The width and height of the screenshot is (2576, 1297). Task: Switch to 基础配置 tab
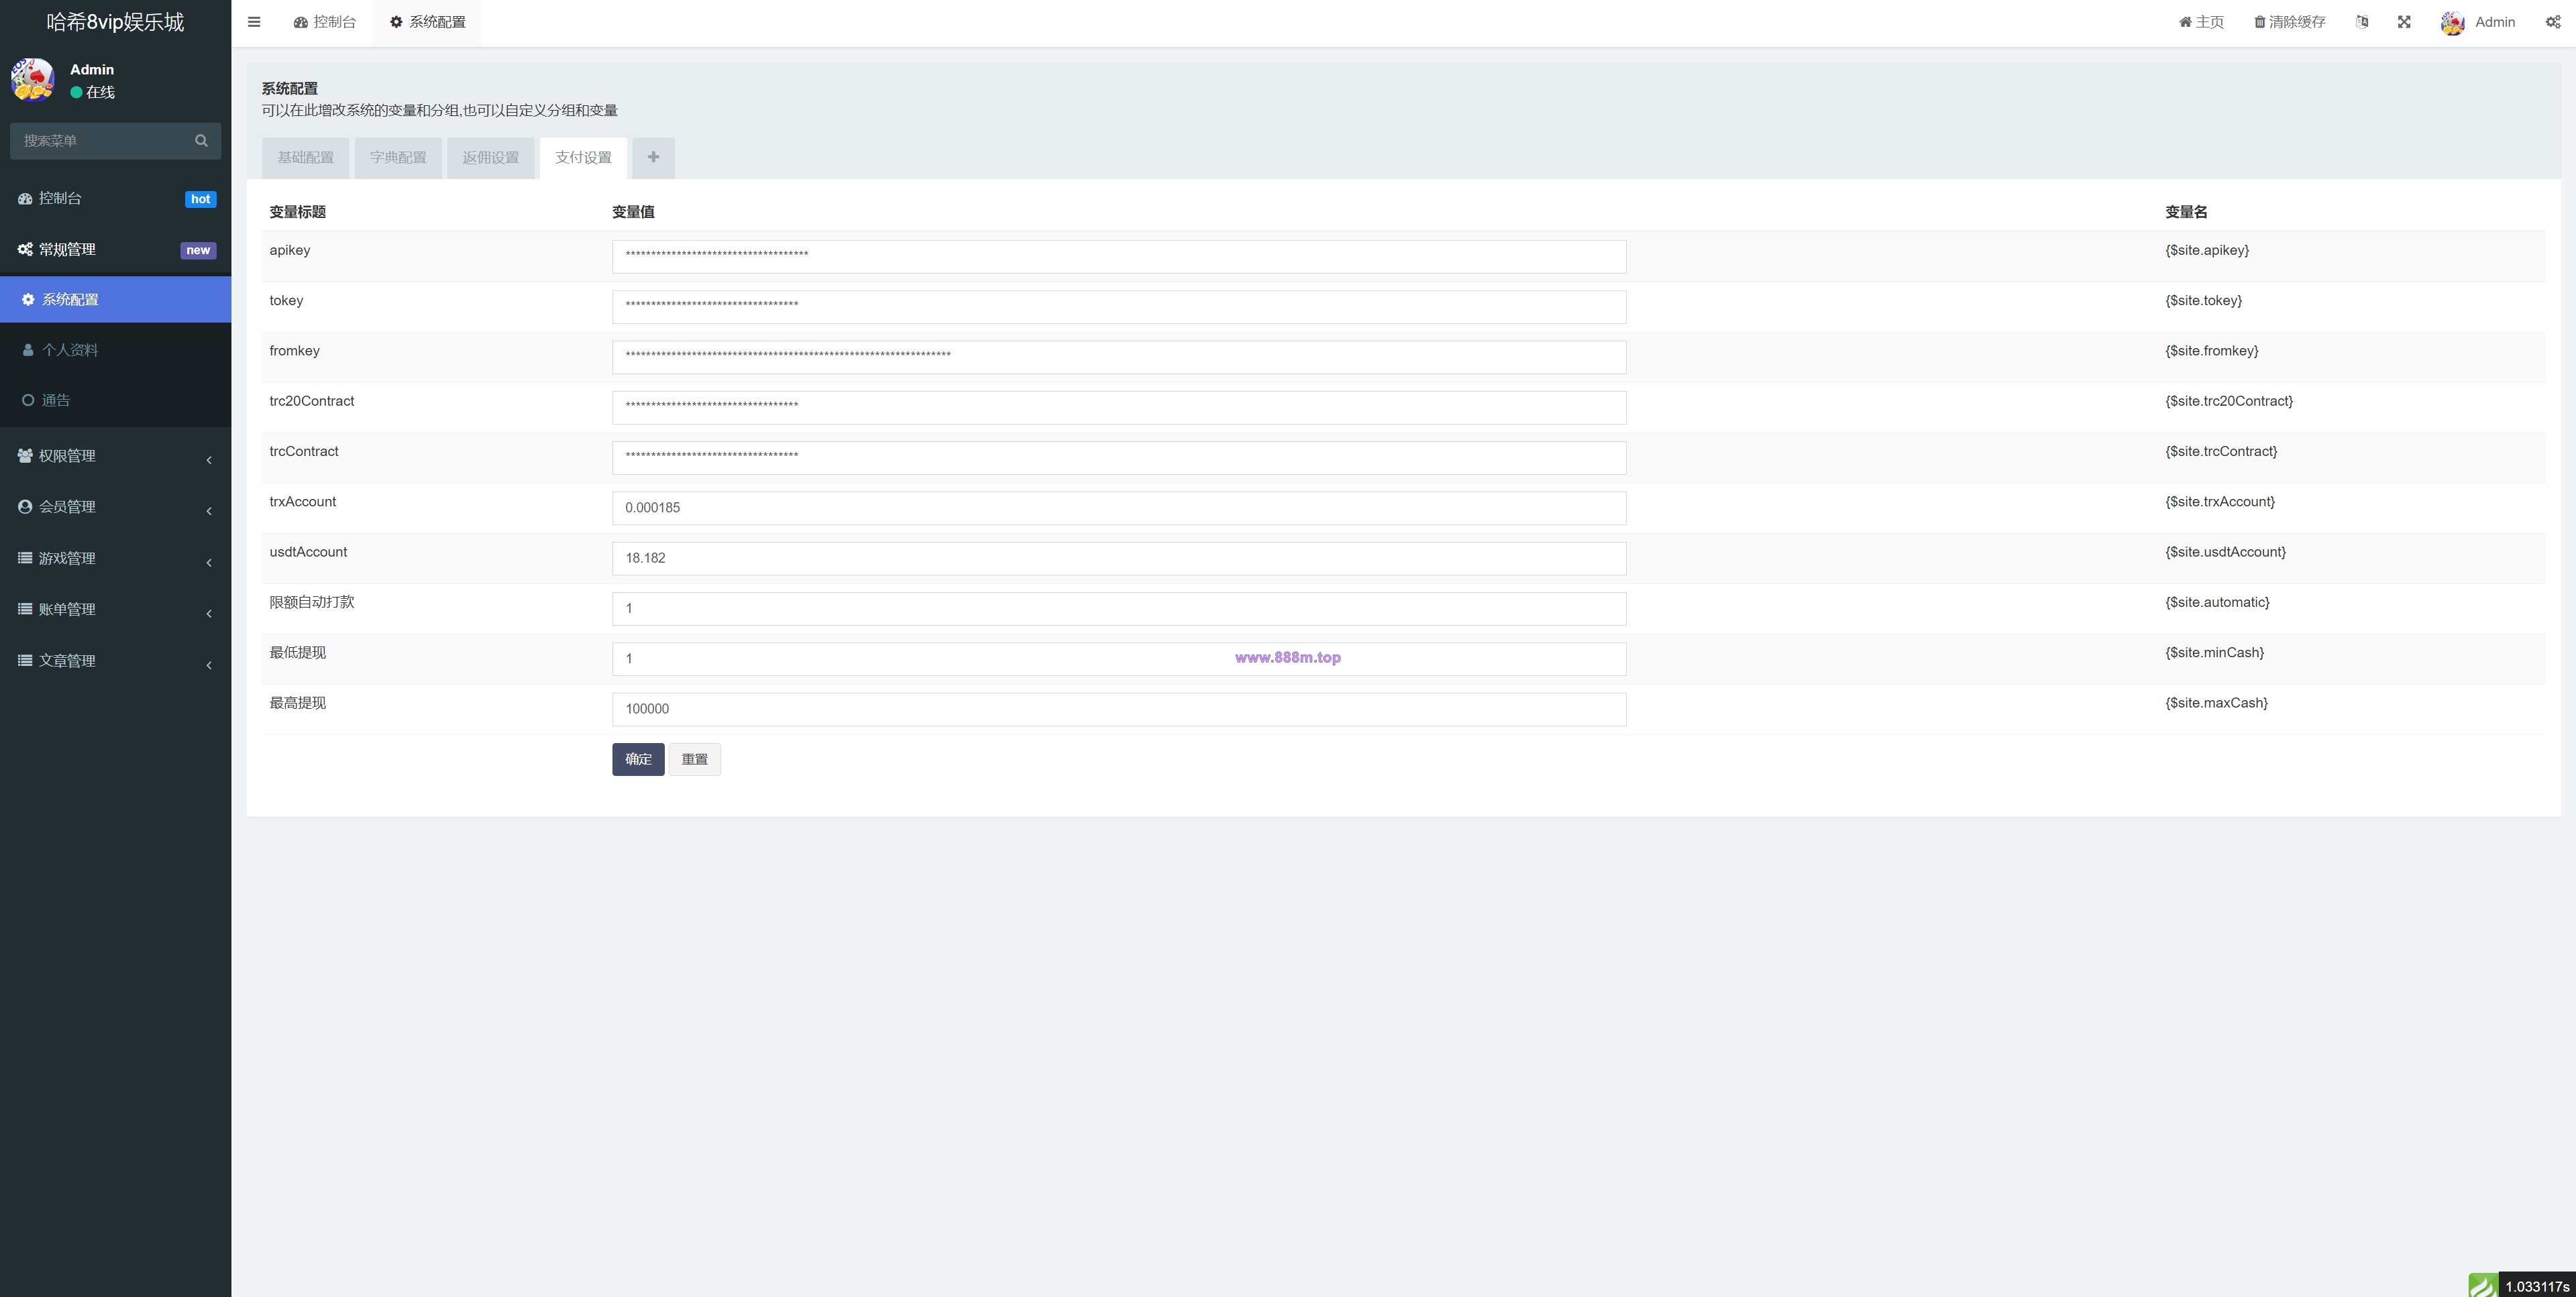point(305,158)
